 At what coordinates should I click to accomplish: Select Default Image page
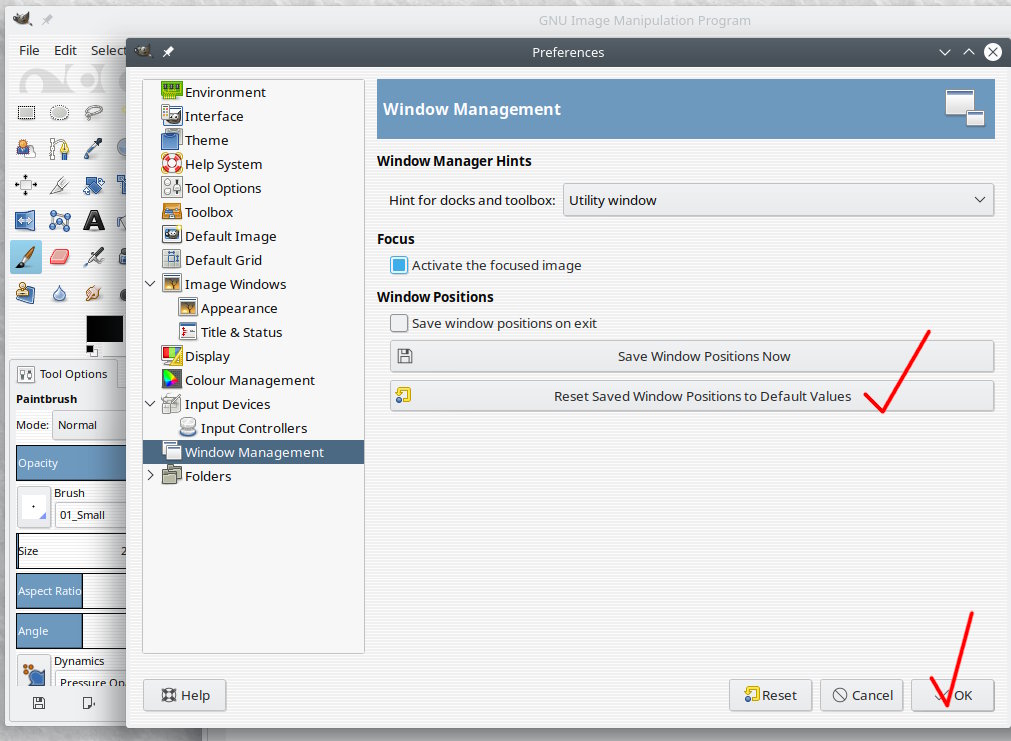click(230, 236)
